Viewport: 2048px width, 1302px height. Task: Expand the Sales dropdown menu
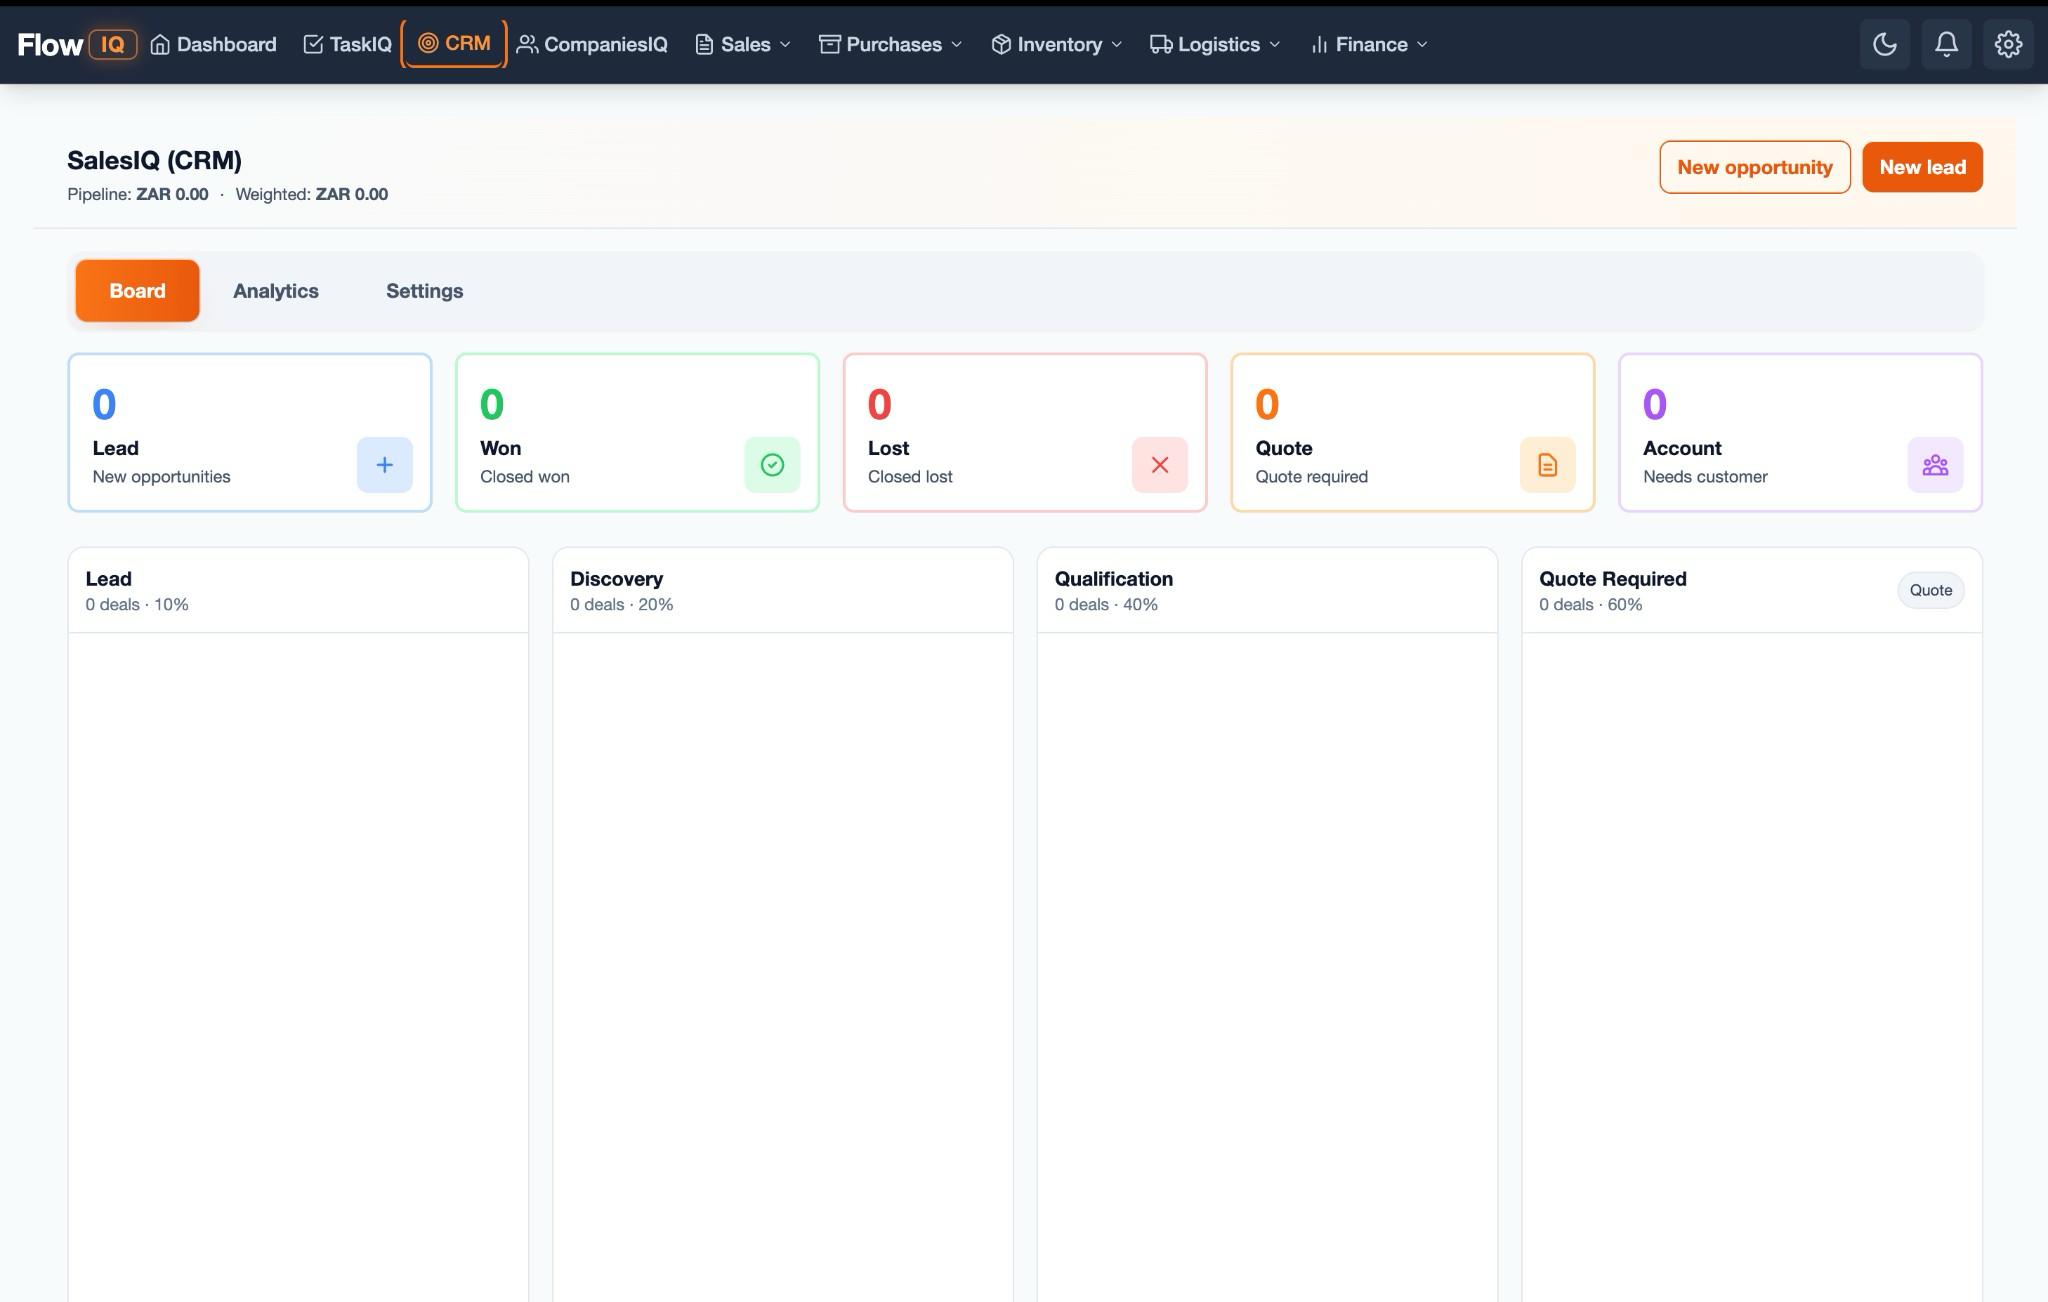tap(742, 44)
